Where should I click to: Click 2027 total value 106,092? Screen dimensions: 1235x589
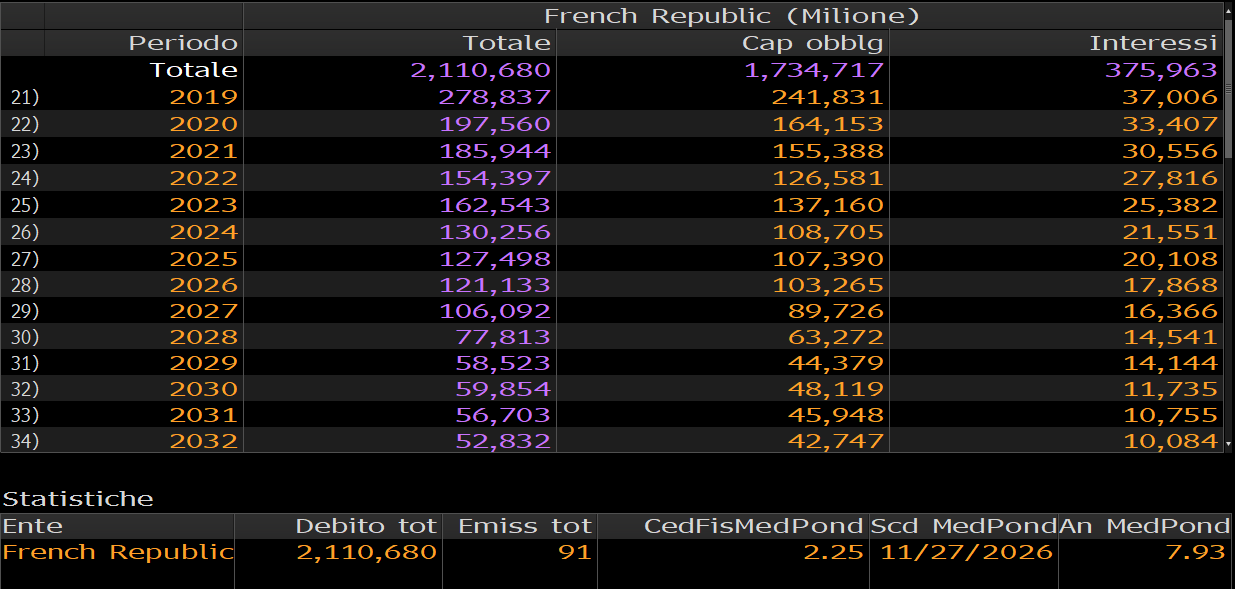coord(495,311)
